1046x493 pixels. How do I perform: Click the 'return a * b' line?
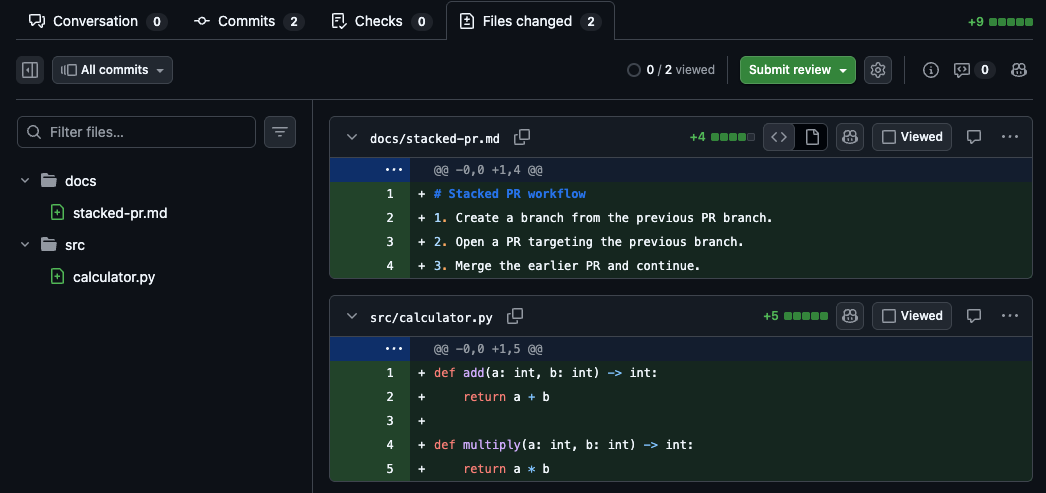(506, 469)
